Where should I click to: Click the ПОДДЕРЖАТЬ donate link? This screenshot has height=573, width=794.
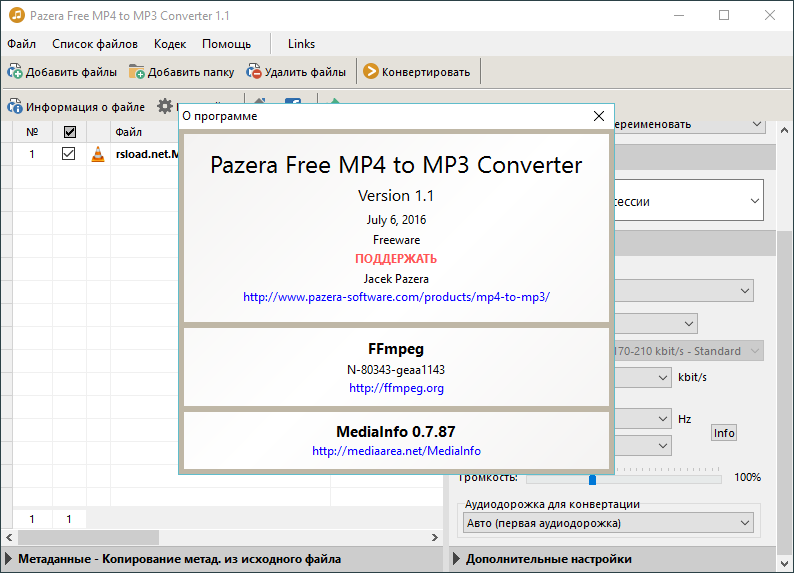point(396,259)
